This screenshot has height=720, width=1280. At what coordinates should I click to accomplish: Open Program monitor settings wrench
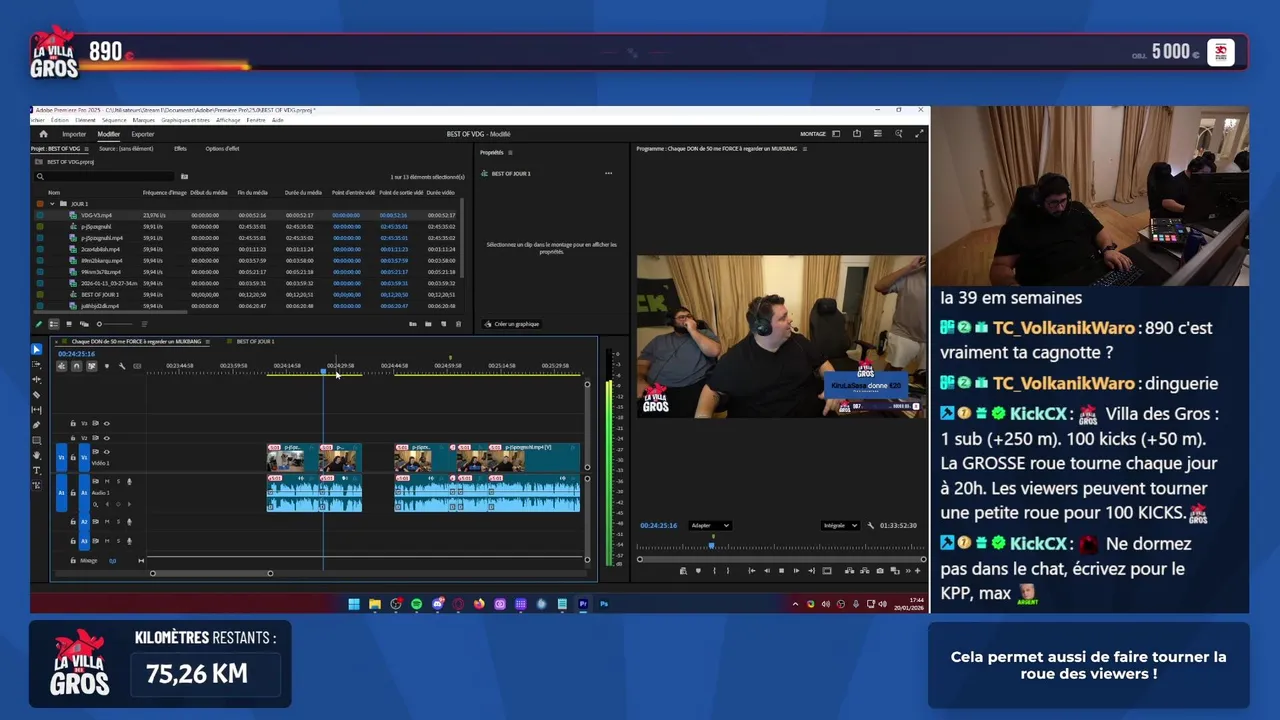[870, 526]
